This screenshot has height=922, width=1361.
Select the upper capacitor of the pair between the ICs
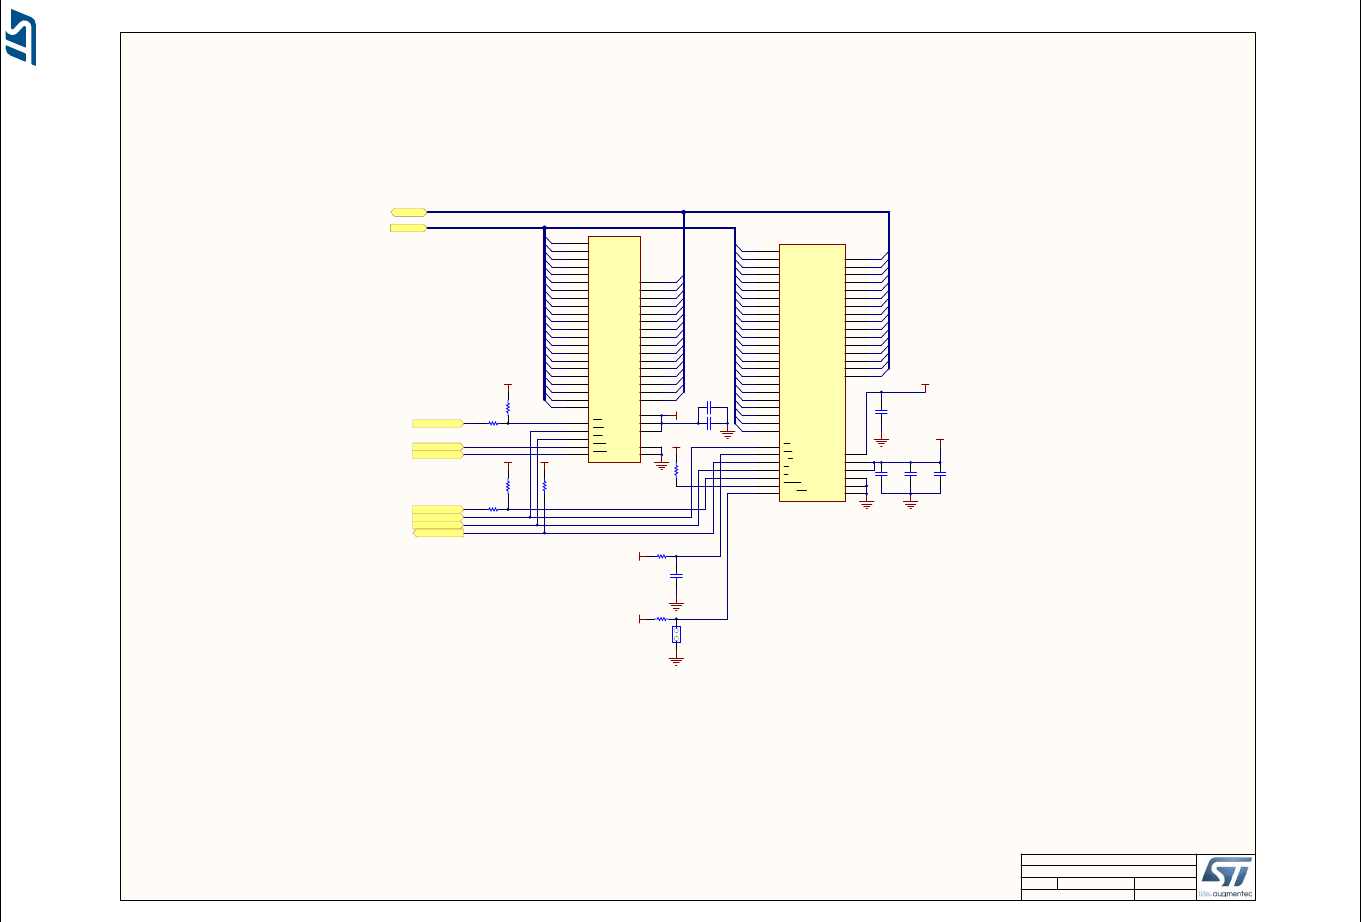coord(709,407)
